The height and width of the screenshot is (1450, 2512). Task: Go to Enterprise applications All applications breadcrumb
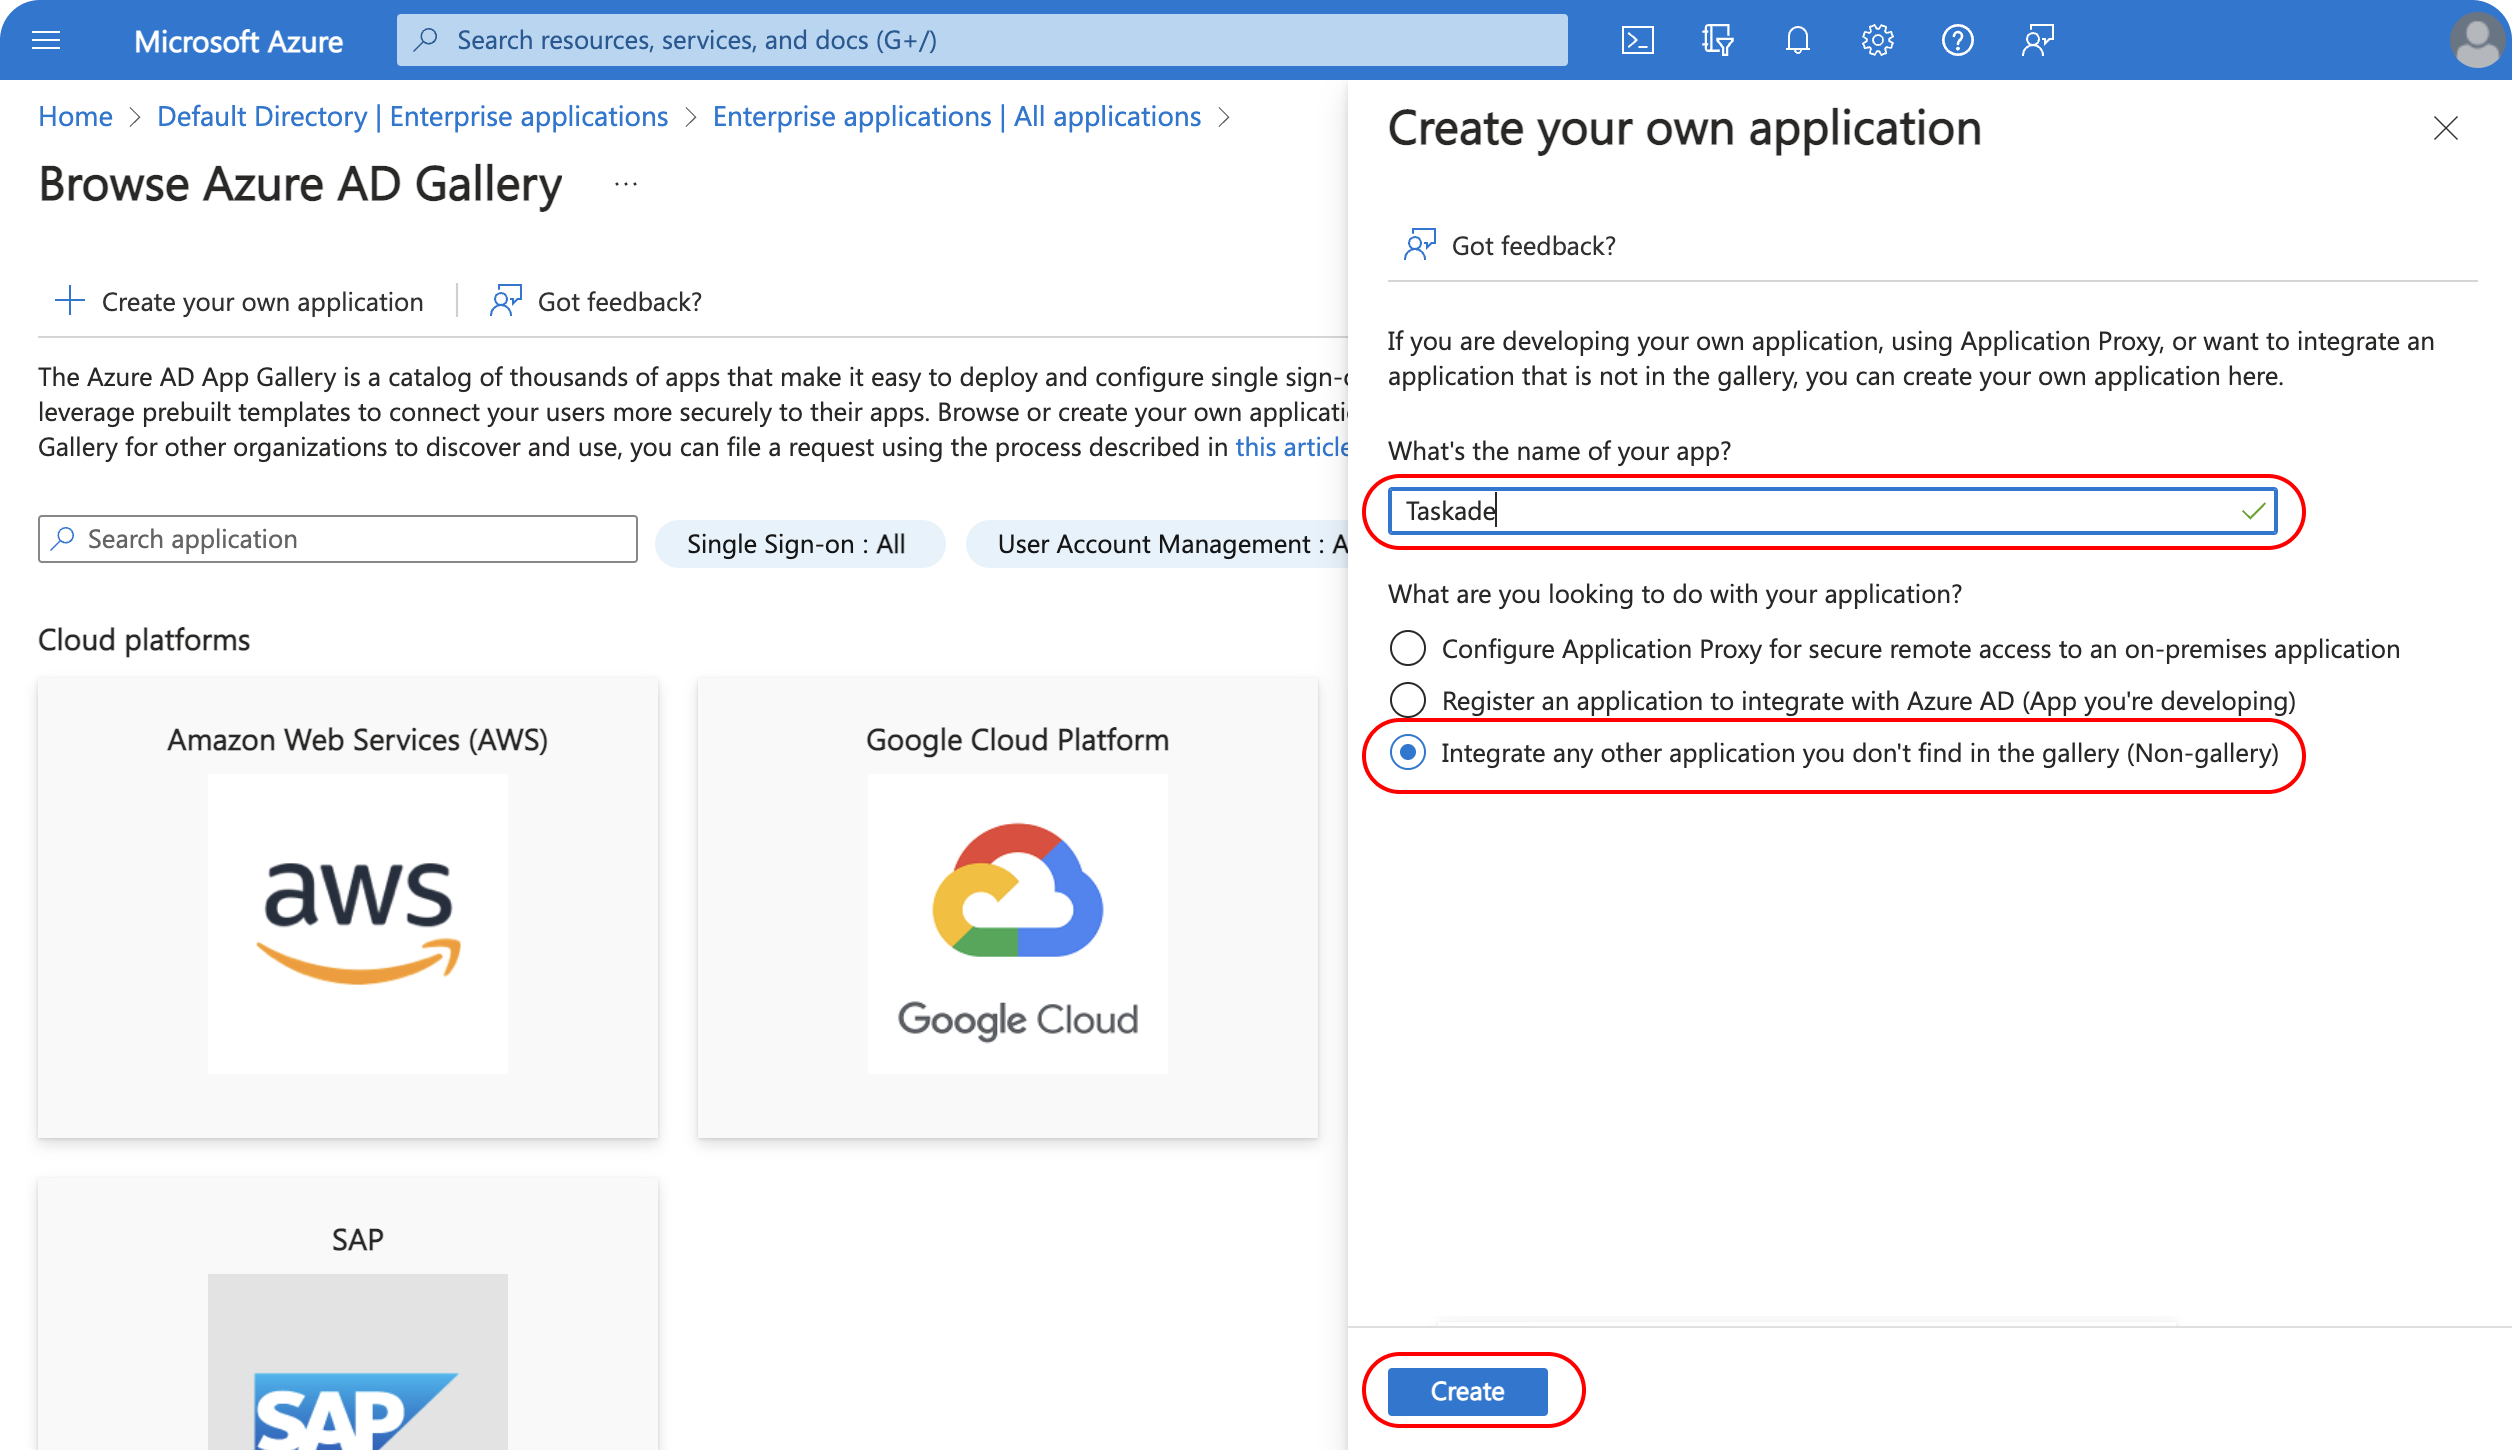956,116
